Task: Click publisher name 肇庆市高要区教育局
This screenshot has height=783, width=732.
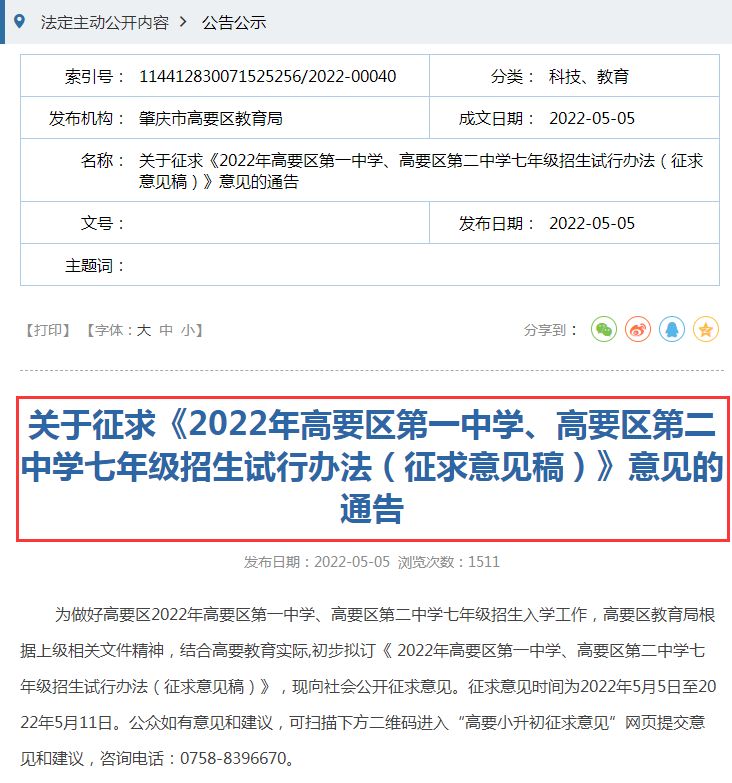Action: [211, 118]
